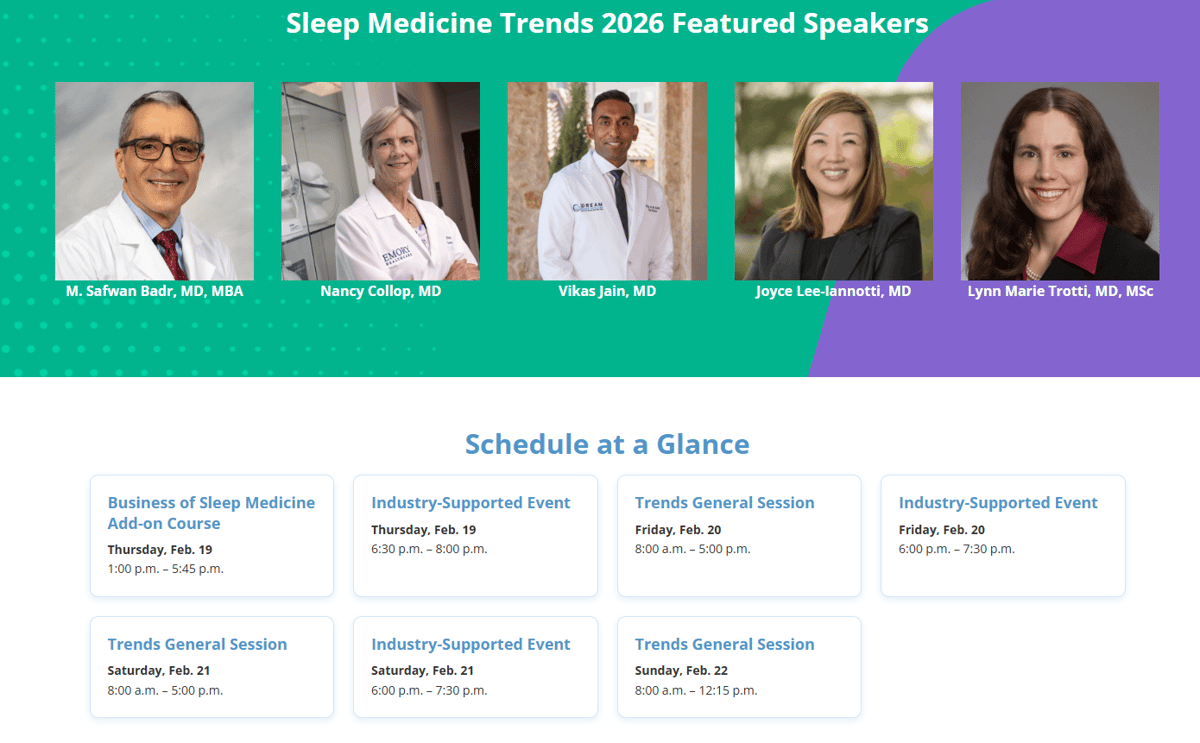Screen dimensions: 1200x743
Task: Select the Joyce Lee-Iannotti, MD name
Action: pyautogui.click(x=834, y=292)
